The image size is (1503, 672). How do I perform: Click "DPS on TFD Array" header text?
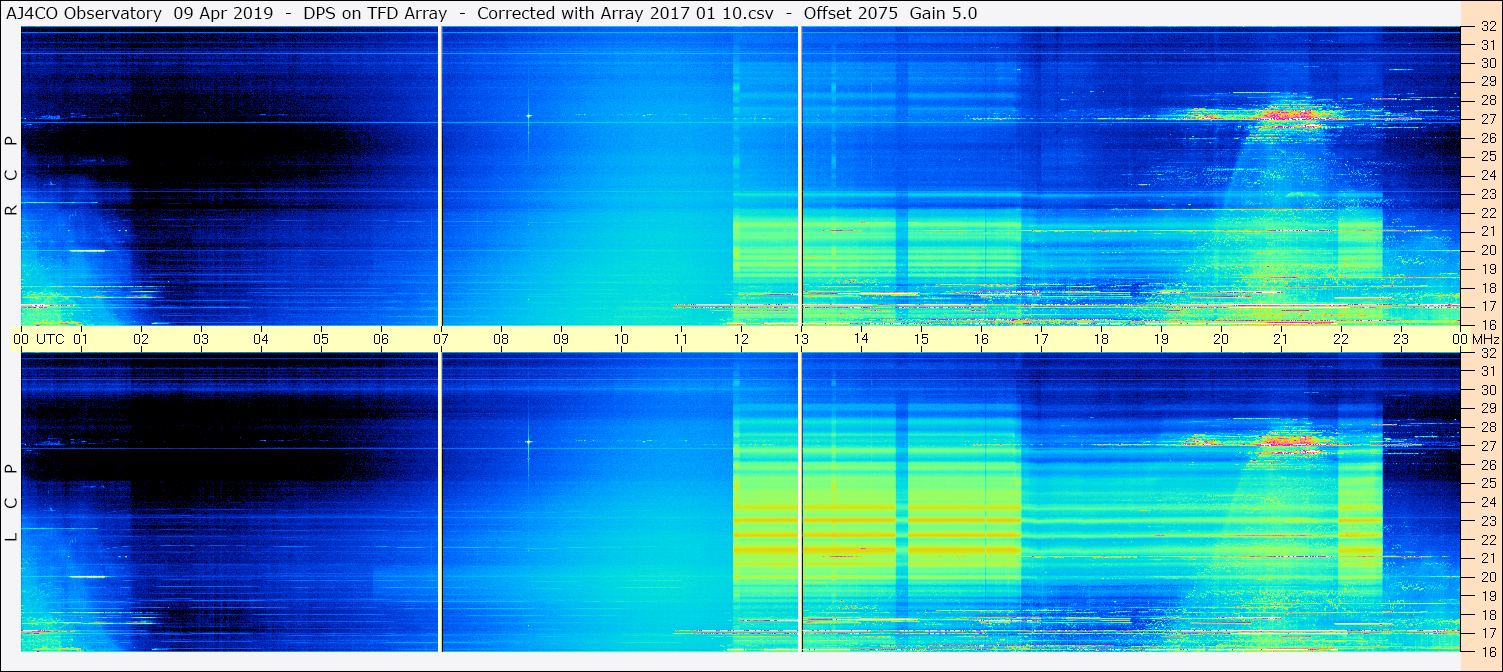[x=373, y=13]
